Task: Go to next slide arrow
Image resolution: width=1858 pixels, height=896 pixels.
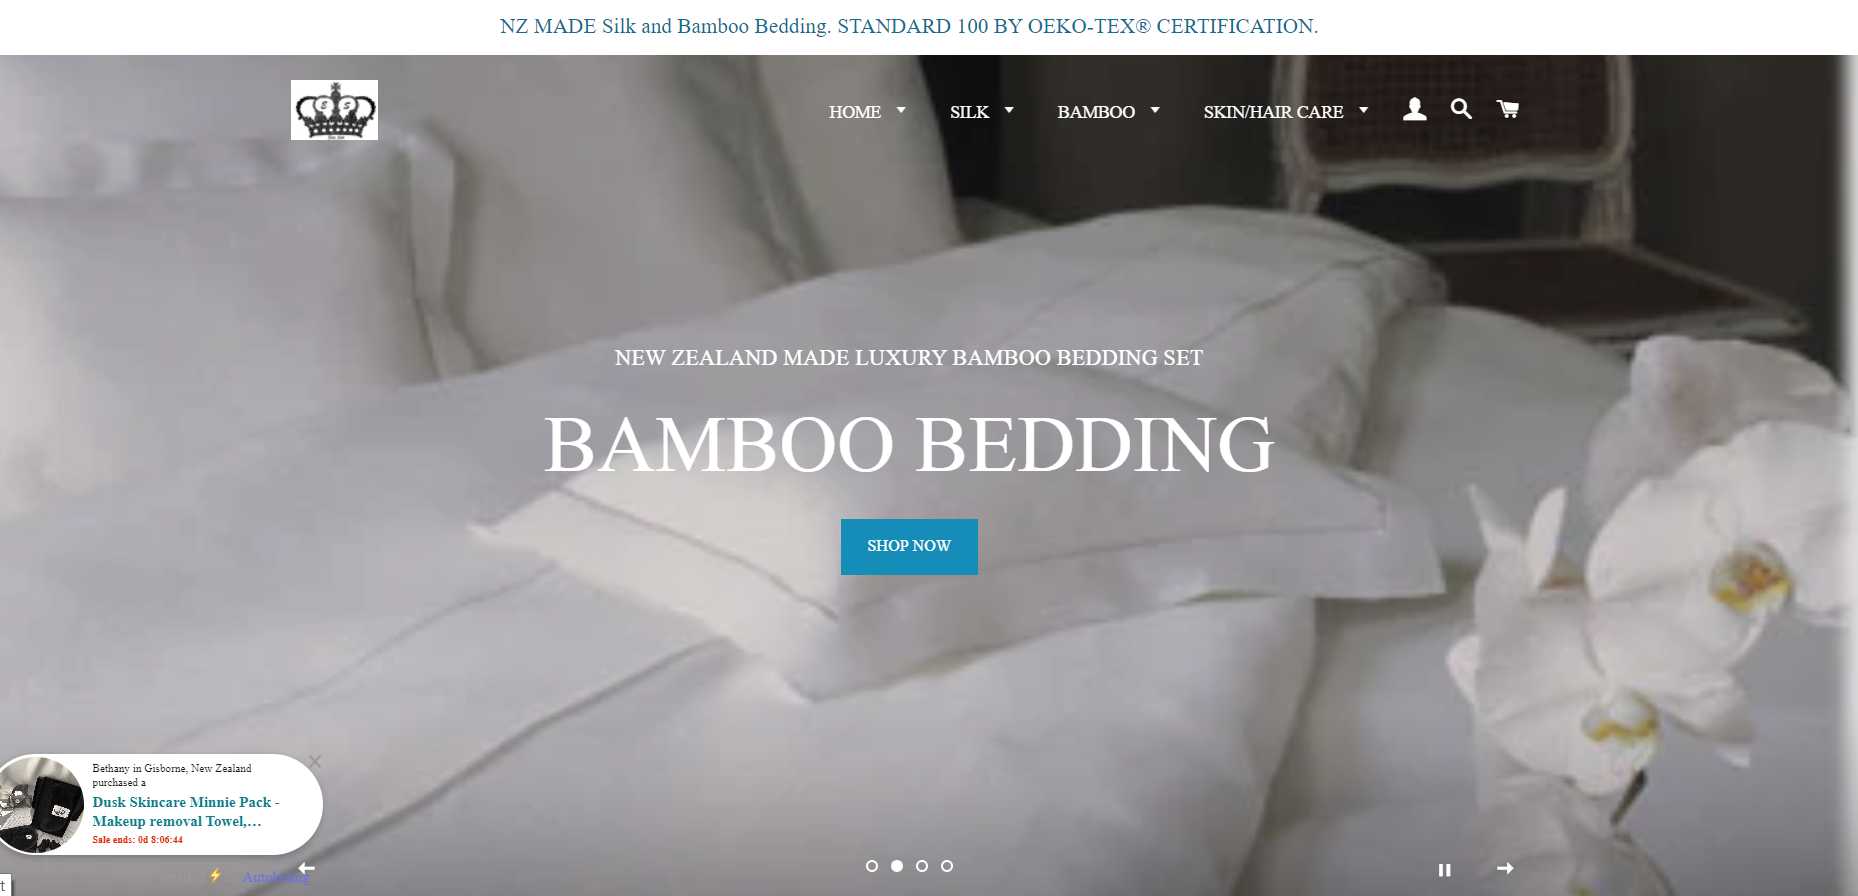Action: (1505, 869)
